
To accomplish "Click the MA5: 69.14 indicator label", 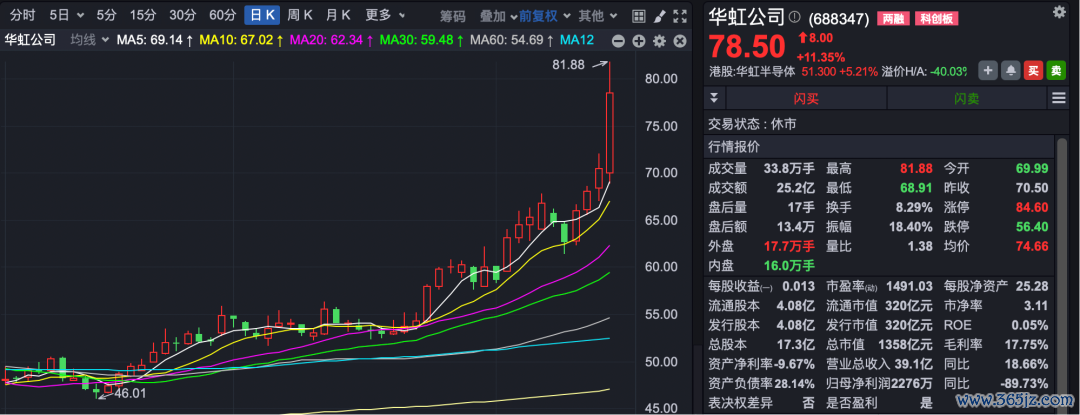I will 154,41.
